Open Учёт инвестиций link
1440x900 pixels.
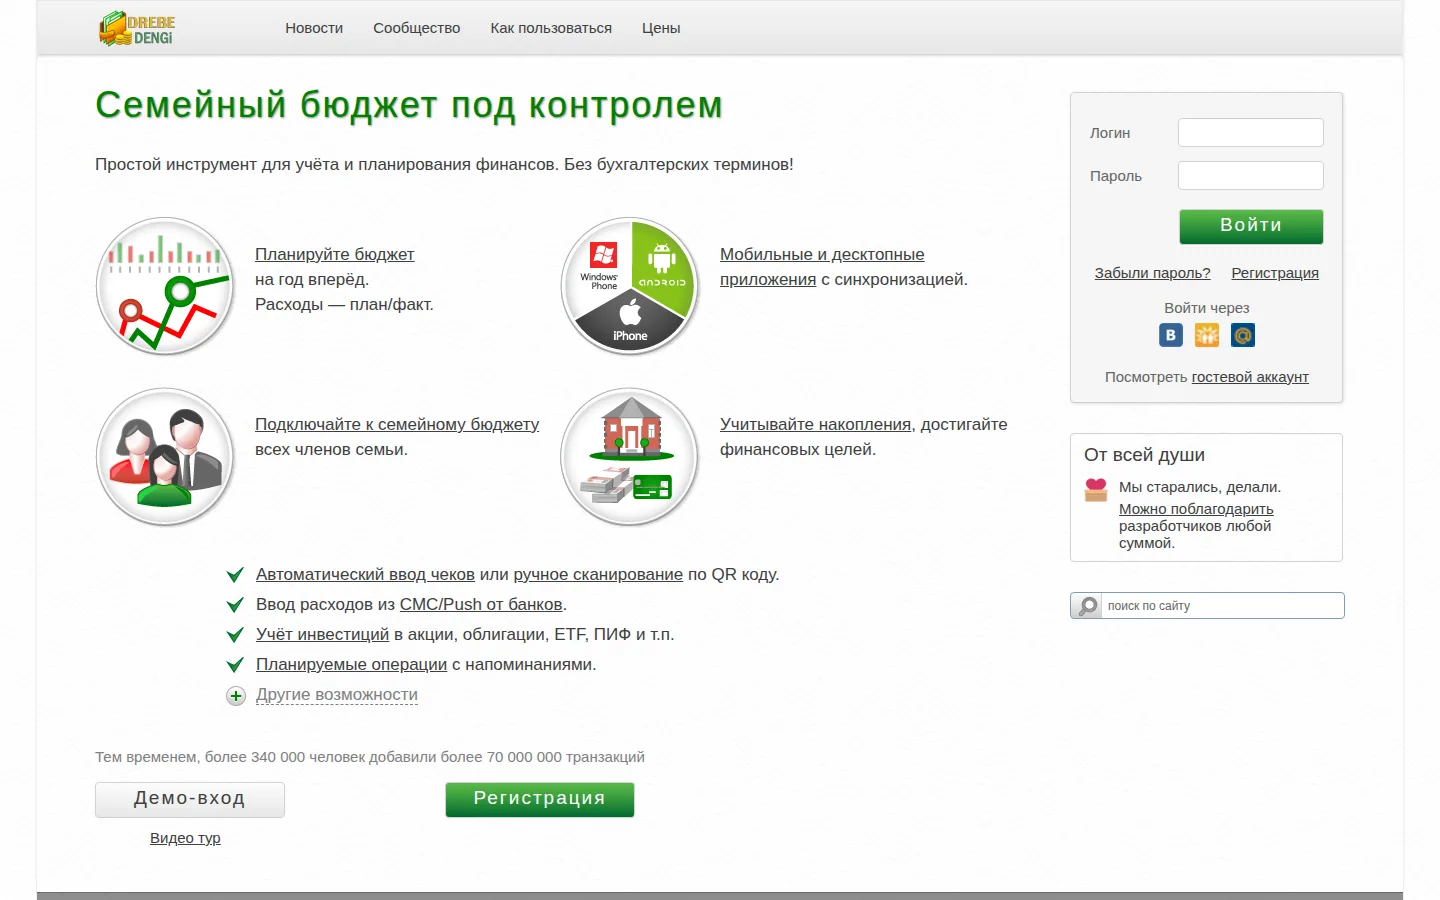coord(322,634)
